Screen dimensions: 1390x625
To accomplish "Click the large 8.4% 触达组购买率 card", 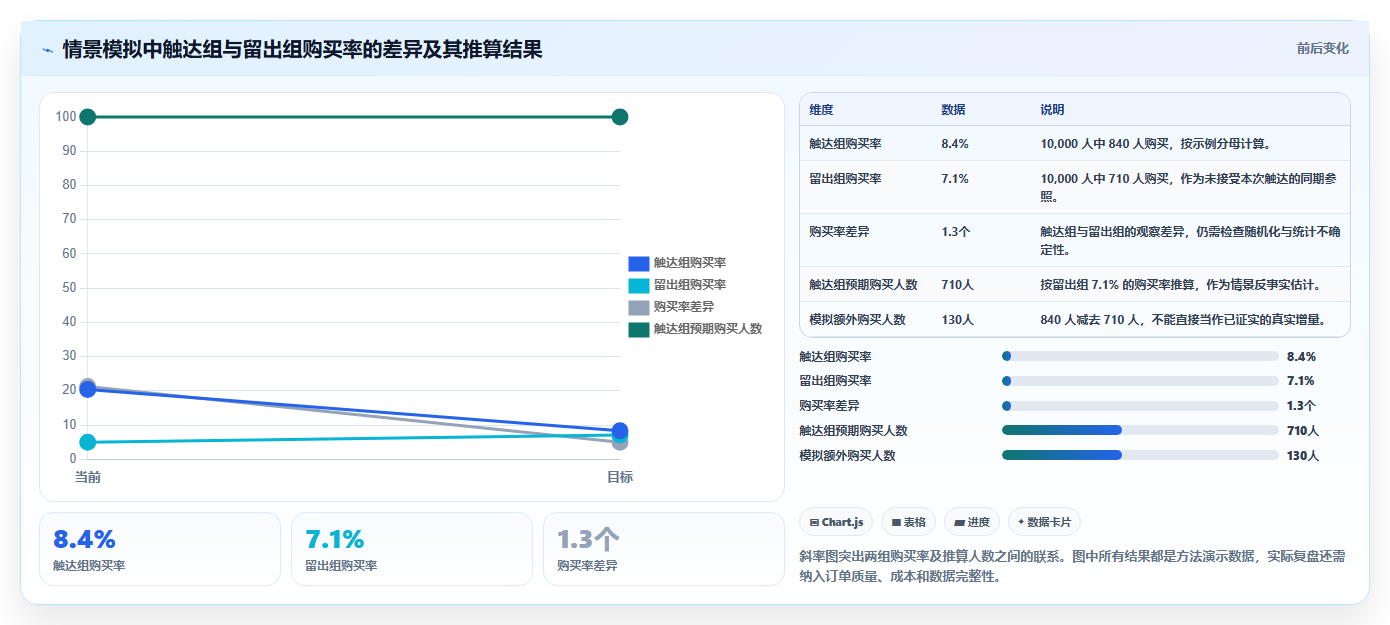I will 160,549.
